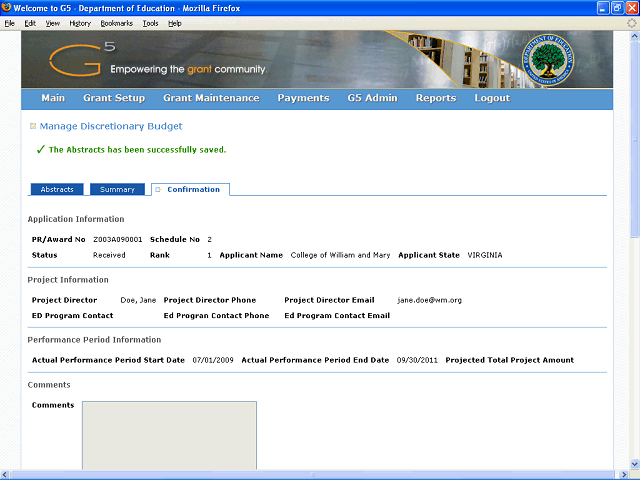Click the Manage Discretionary Budget heading
The width and height of the screenshot is (640, 480).
[111, 126]
